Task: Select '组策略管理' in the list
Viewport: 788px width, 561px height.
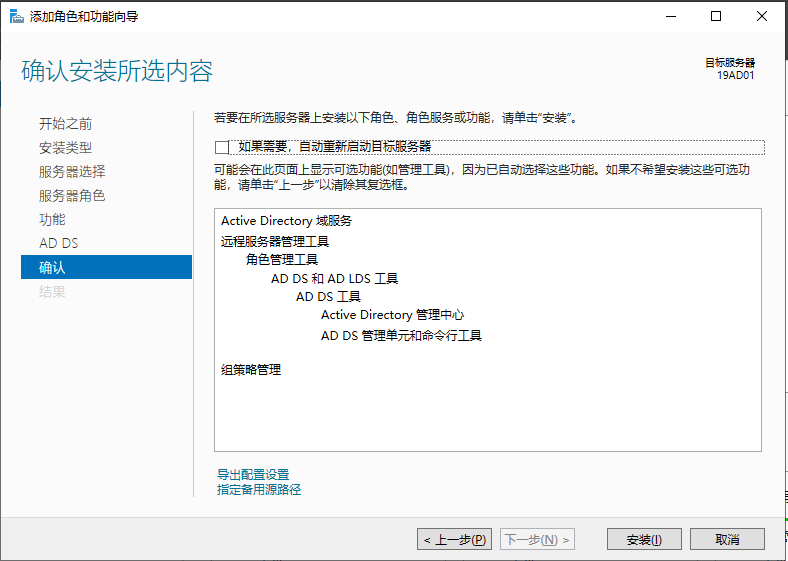Action: [x=251, y=370]
